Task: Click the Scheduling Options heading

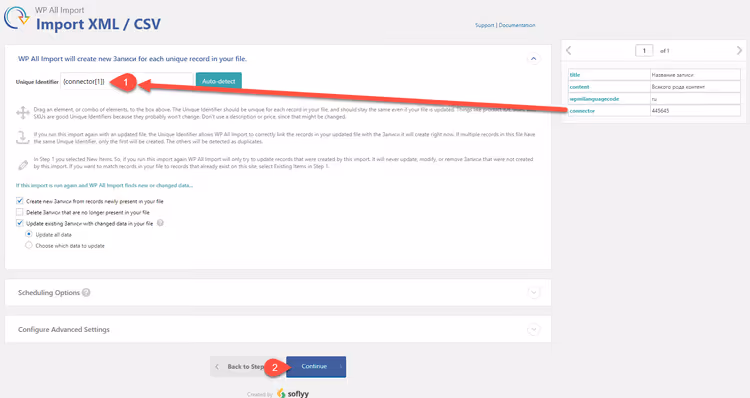Action: 49,292
